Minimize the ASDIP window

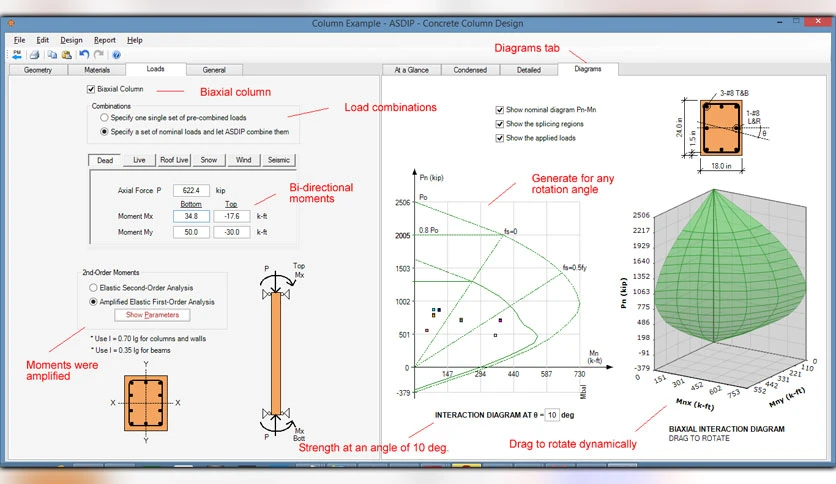780,22
